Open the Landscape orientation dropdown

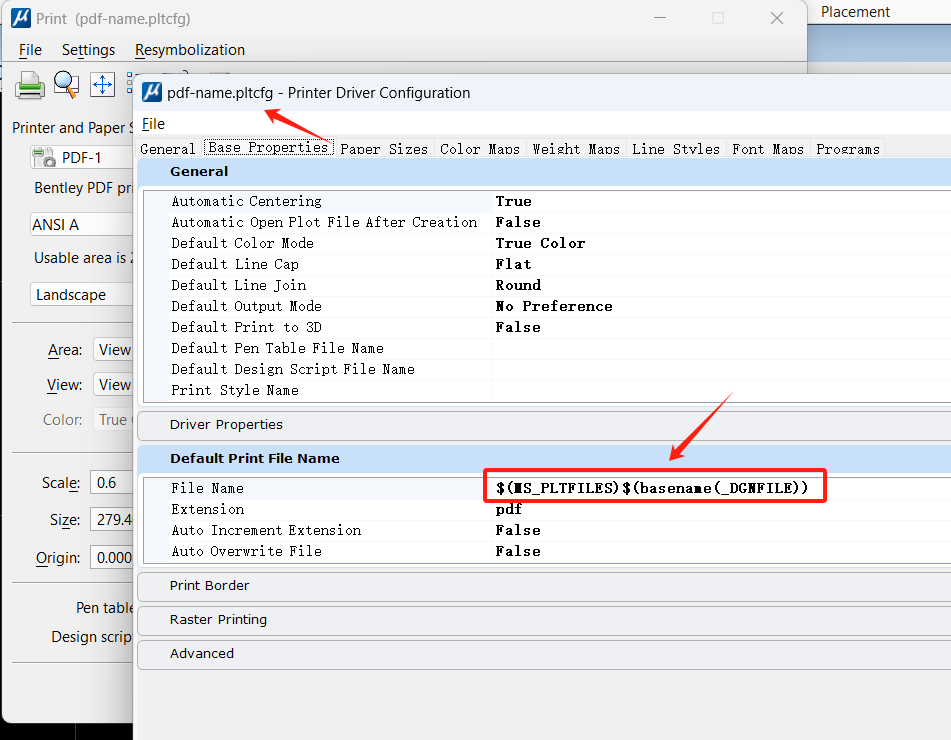[x=81, y=295]
